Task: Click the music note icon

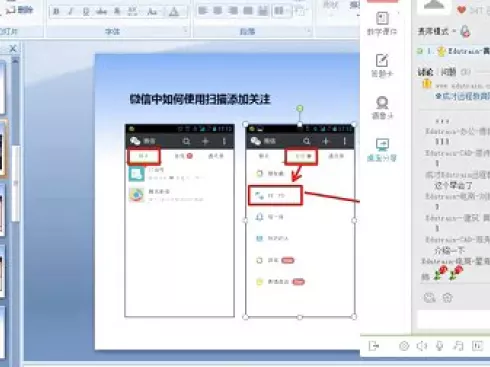Action: 458,346
